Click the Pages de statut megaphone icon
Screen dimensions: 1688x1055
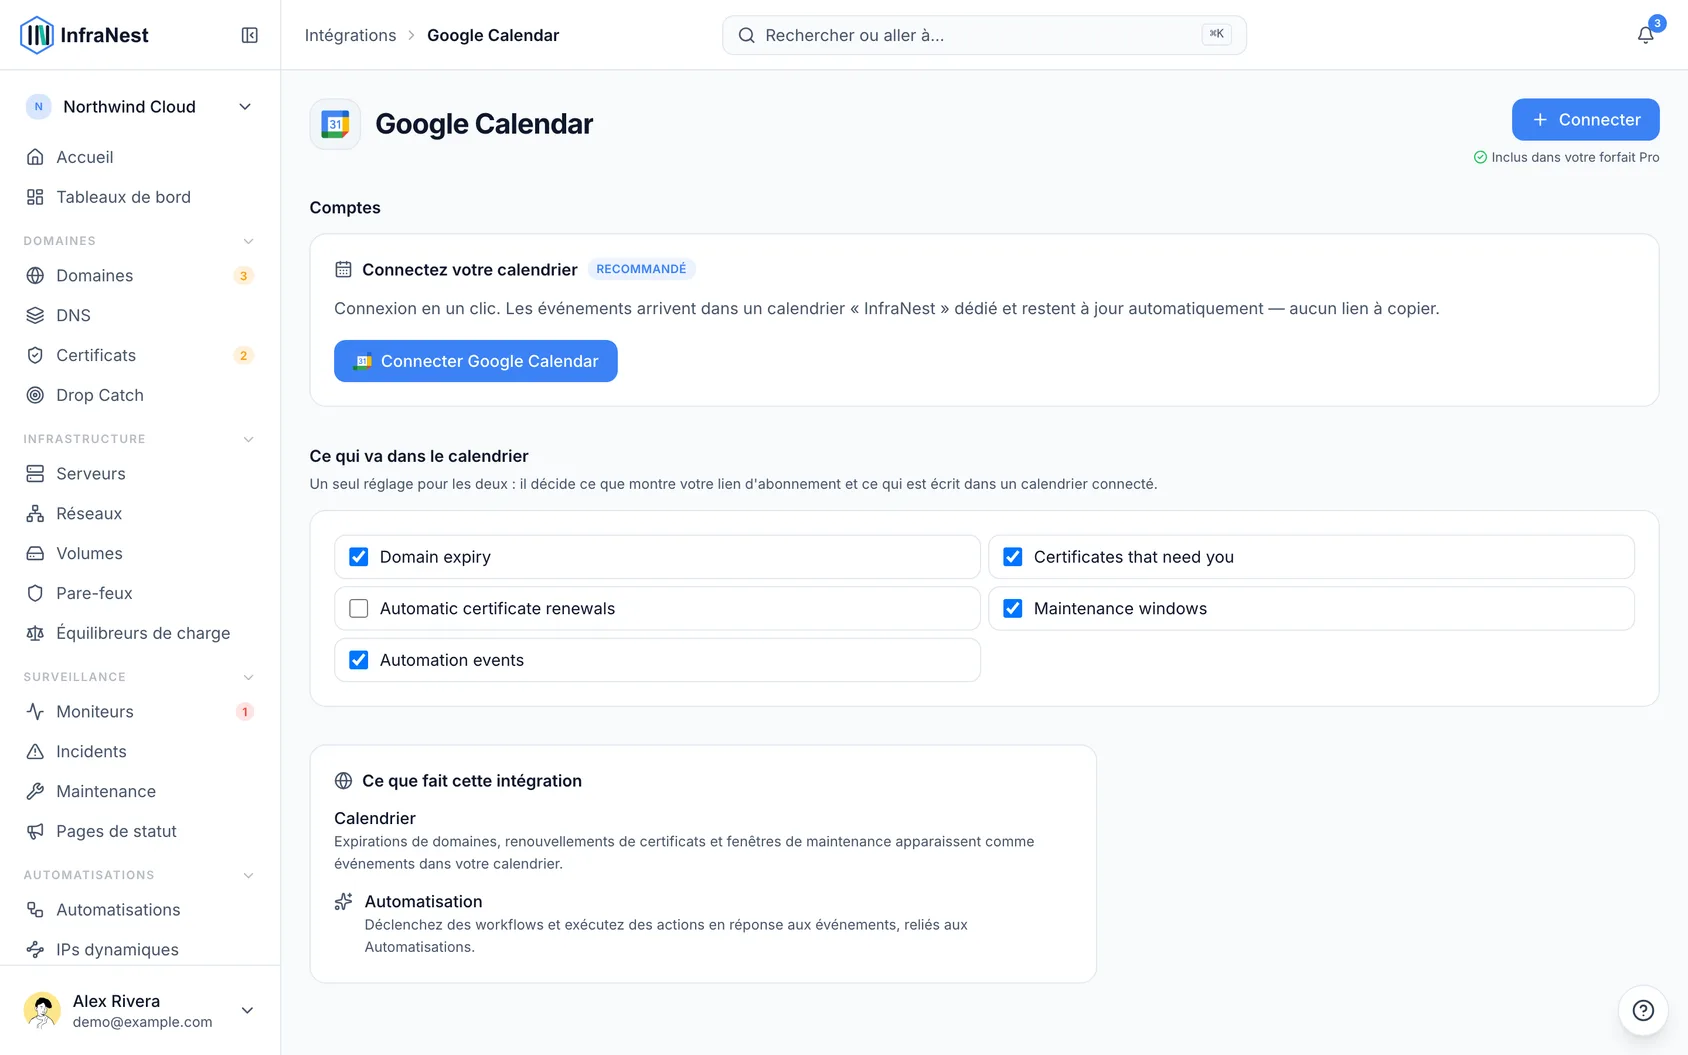click(x=35, y=831)
